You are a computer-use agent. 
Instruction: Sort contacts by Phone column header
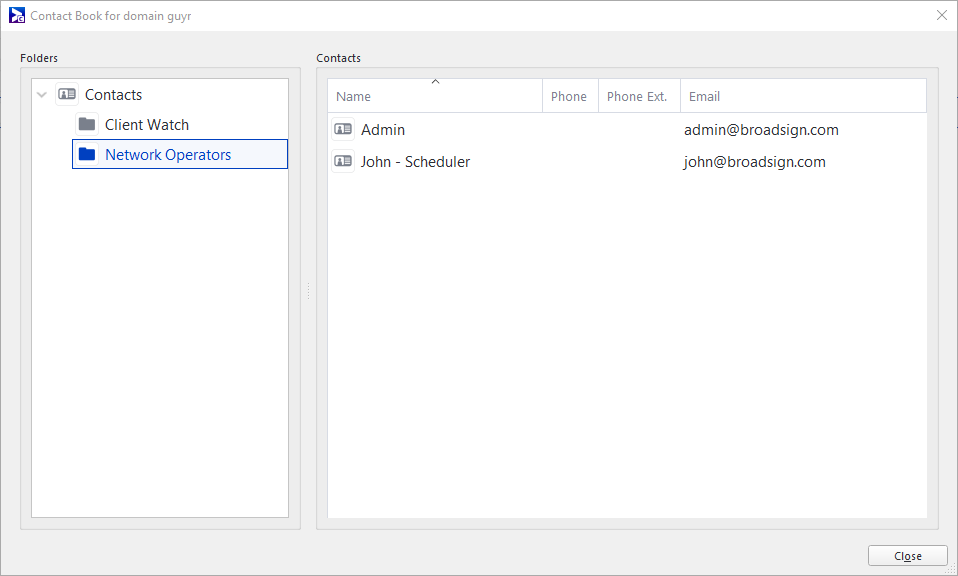(x=570, y=96)
